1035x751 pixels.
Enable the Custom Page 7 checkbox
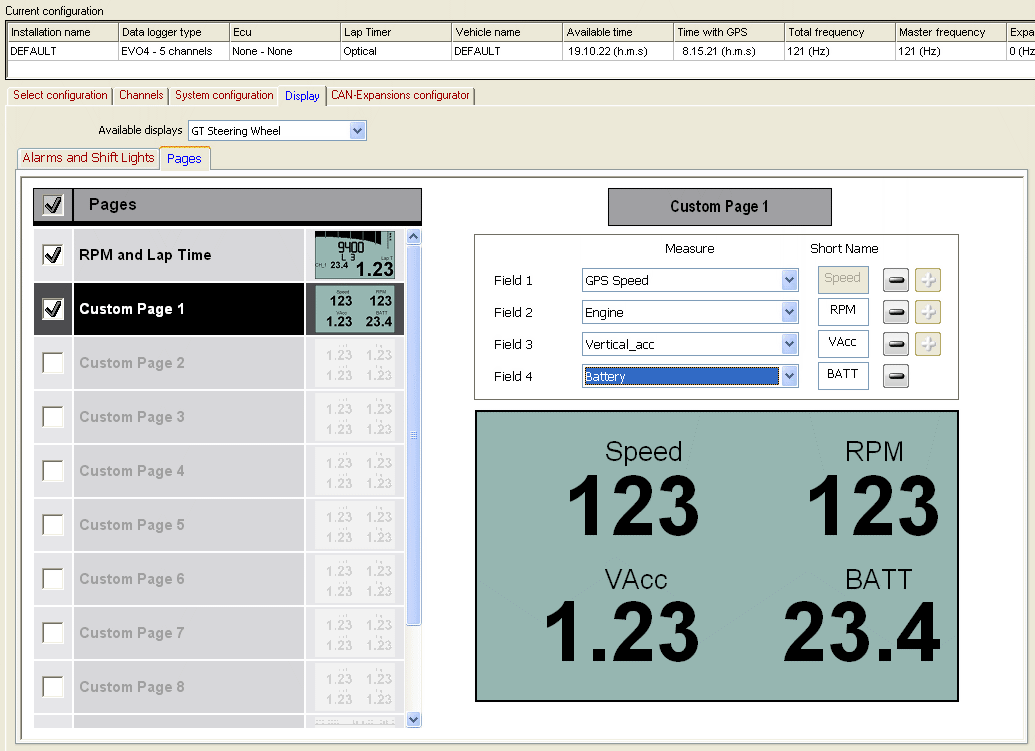coord(53,633)
